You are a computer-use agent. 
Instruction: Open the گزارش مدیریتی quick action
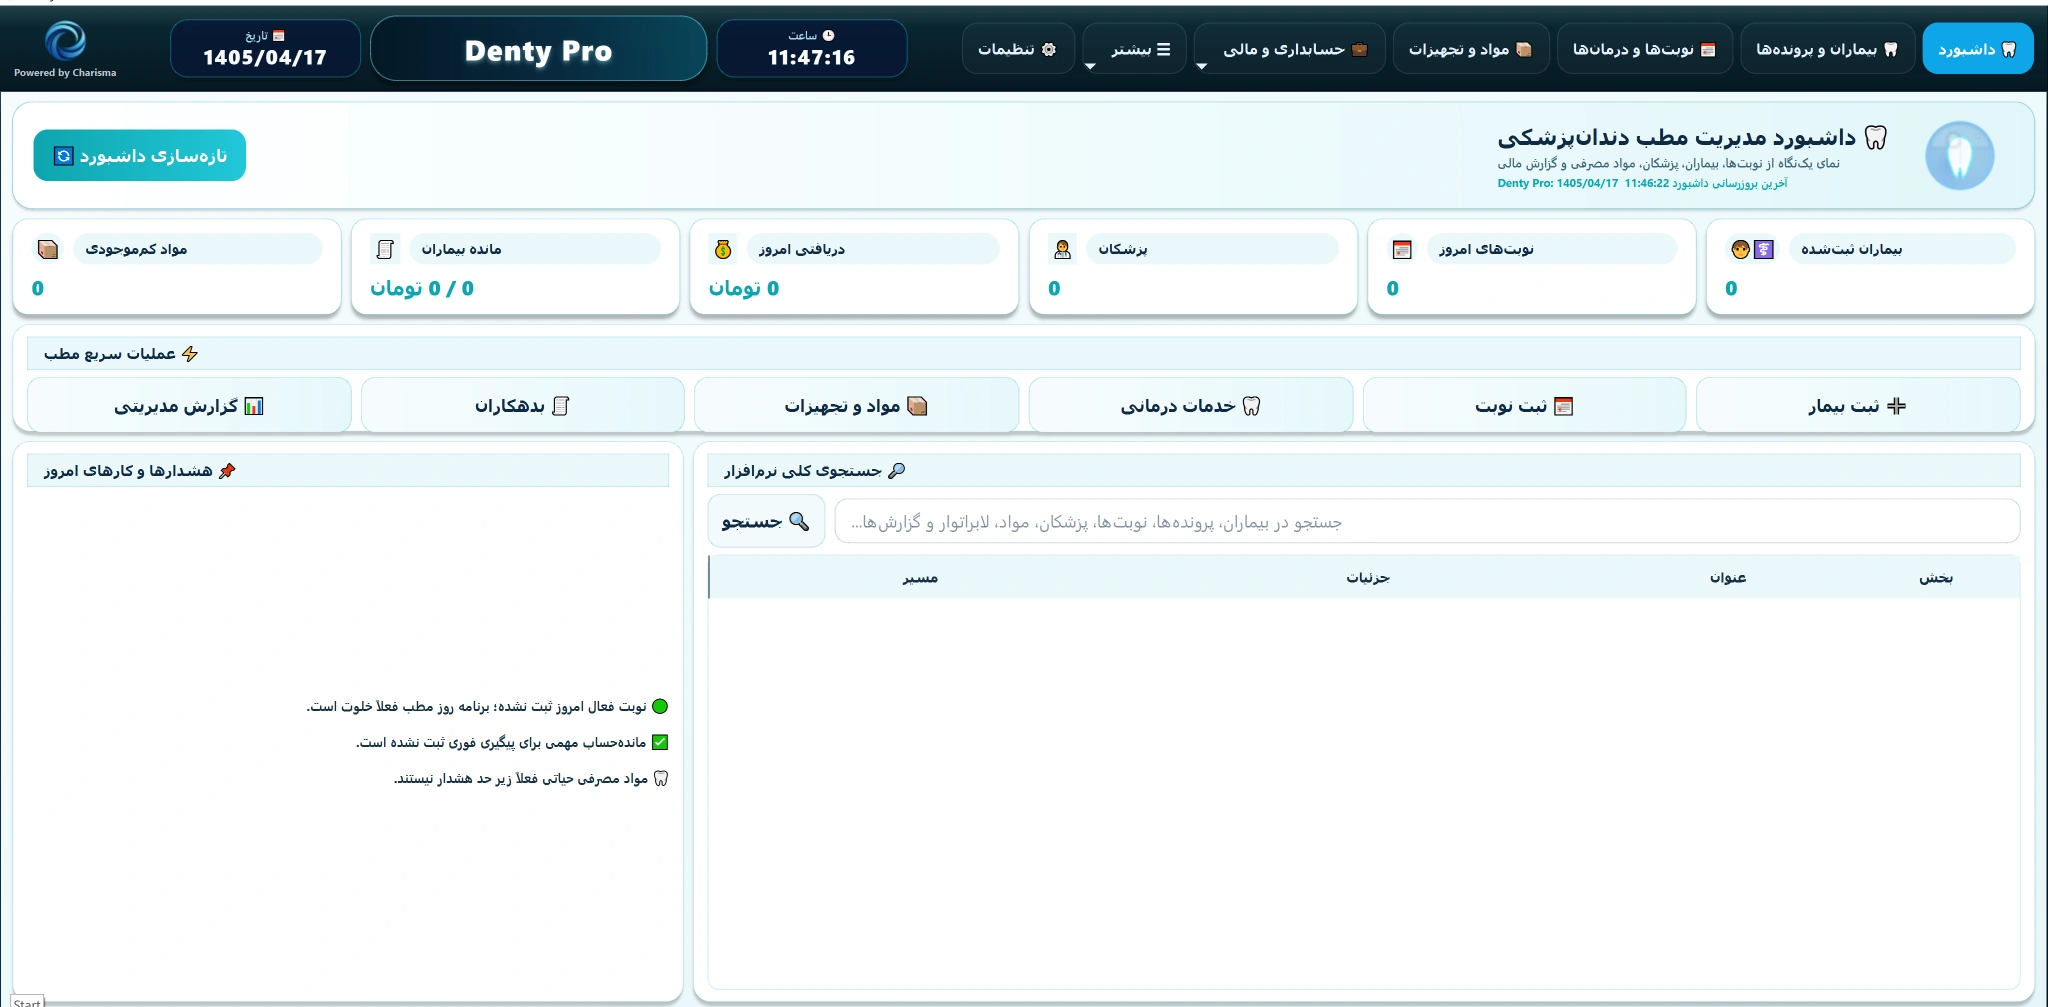[x=189, y=405]
